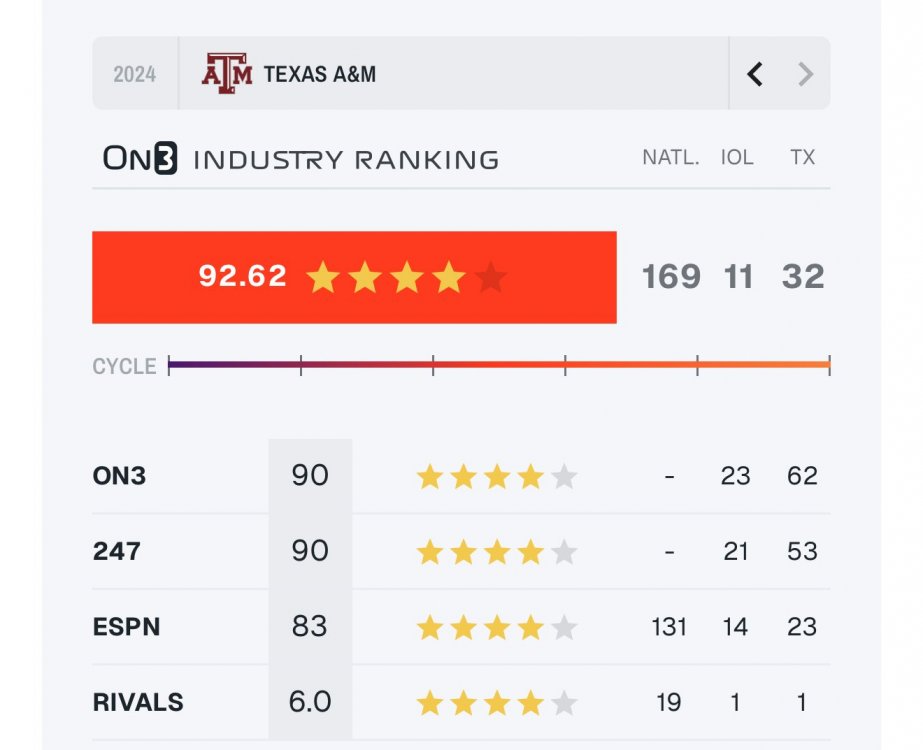Click the NATL. column header

point(670,158)
